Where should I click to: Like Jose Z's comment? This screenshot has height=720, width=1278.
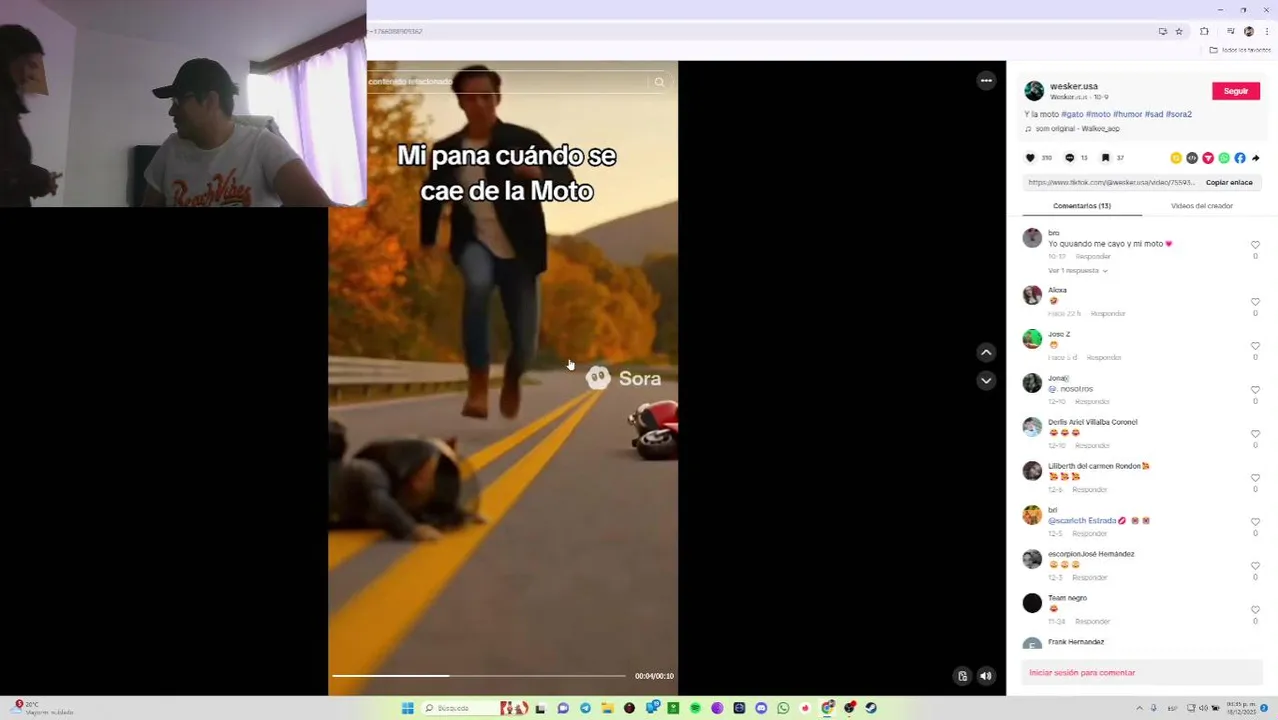click(1255, 346)
